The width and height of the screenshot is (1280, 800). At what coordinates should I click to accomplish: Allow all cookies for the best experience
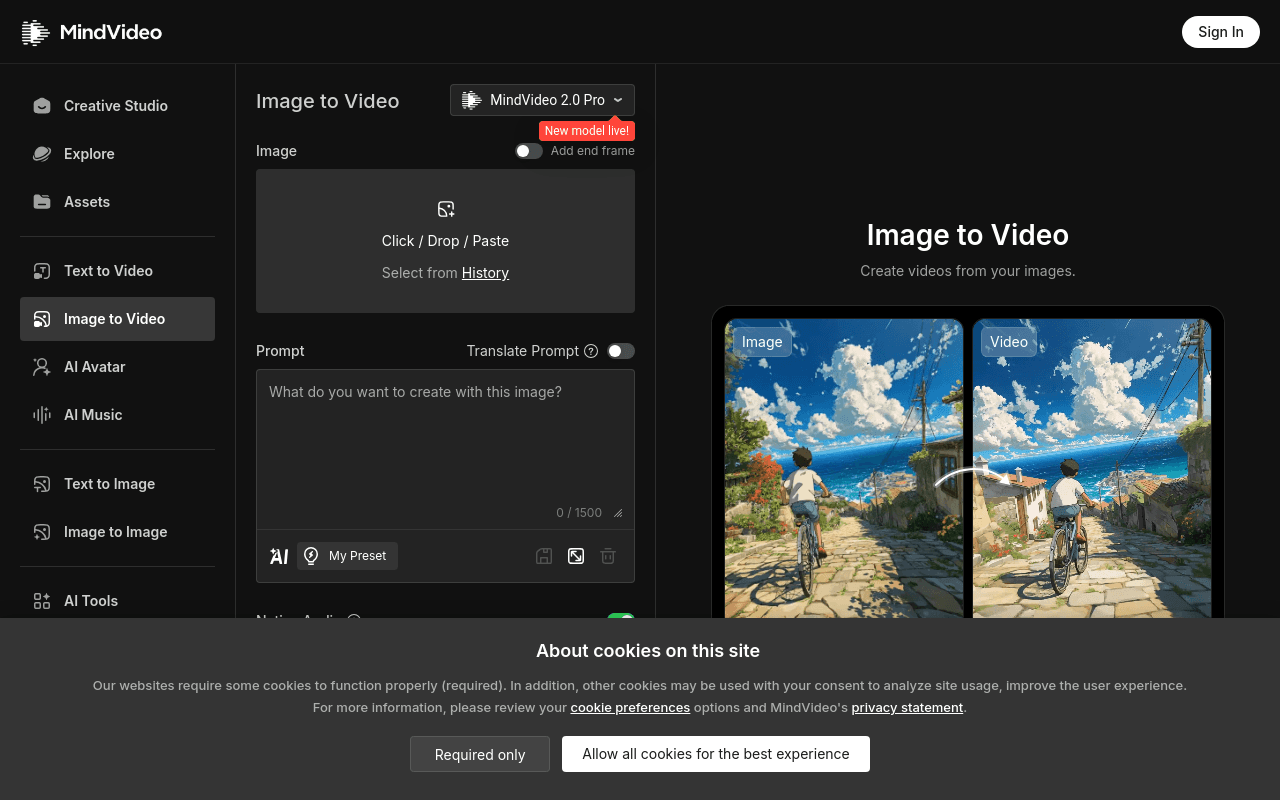pos(716,754)
